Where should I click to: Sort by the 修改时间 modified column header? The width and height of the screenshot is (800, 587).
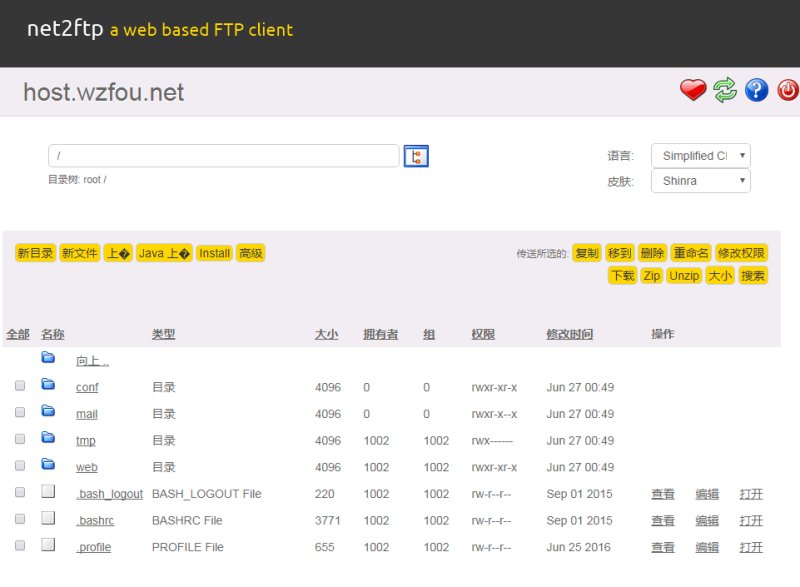tap(569, 335)
